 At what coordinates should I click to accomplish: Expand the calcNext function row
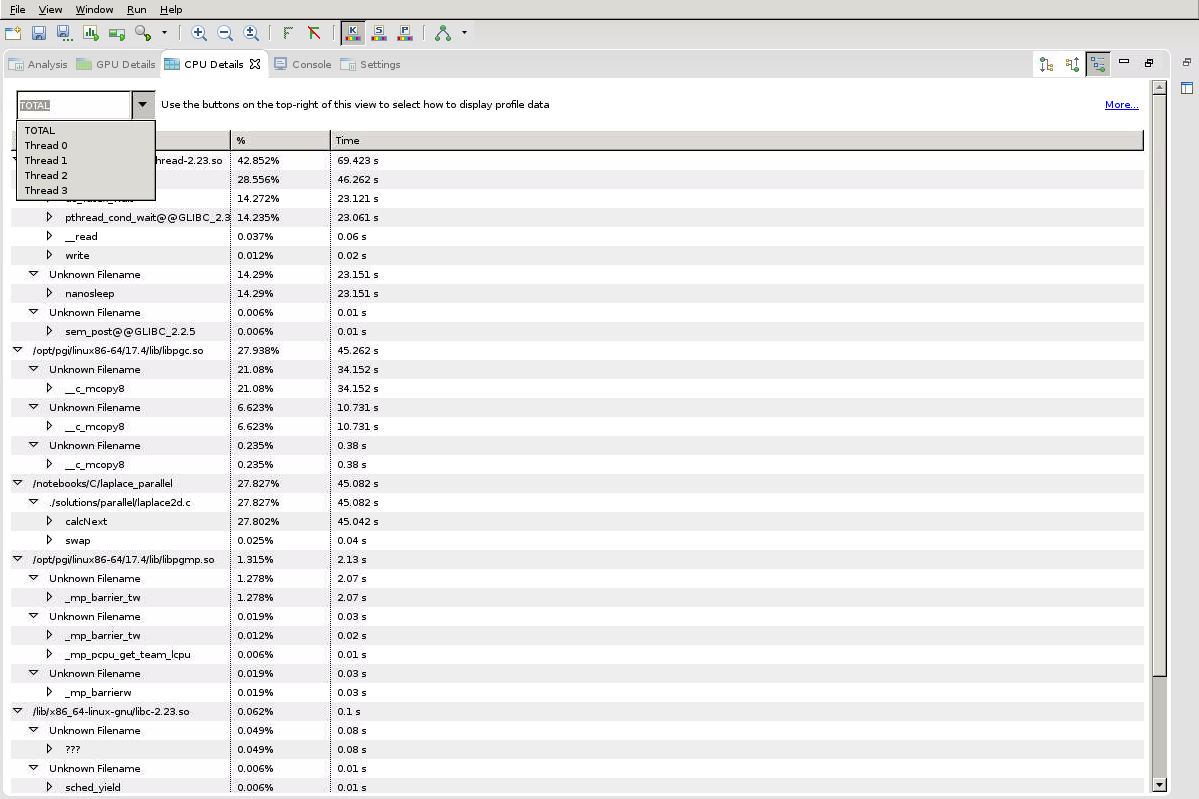pyautogui.click(x=50, y=521)
